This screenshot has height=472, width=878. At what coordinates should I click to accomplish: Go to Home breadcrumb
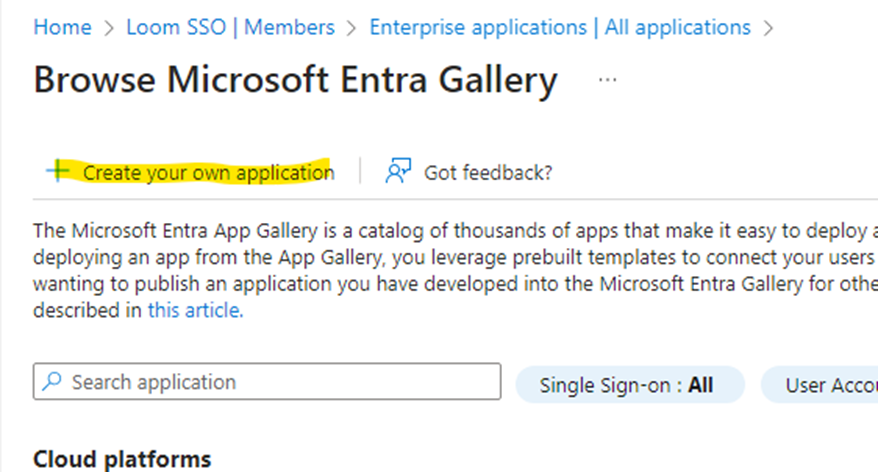[62, 27]
